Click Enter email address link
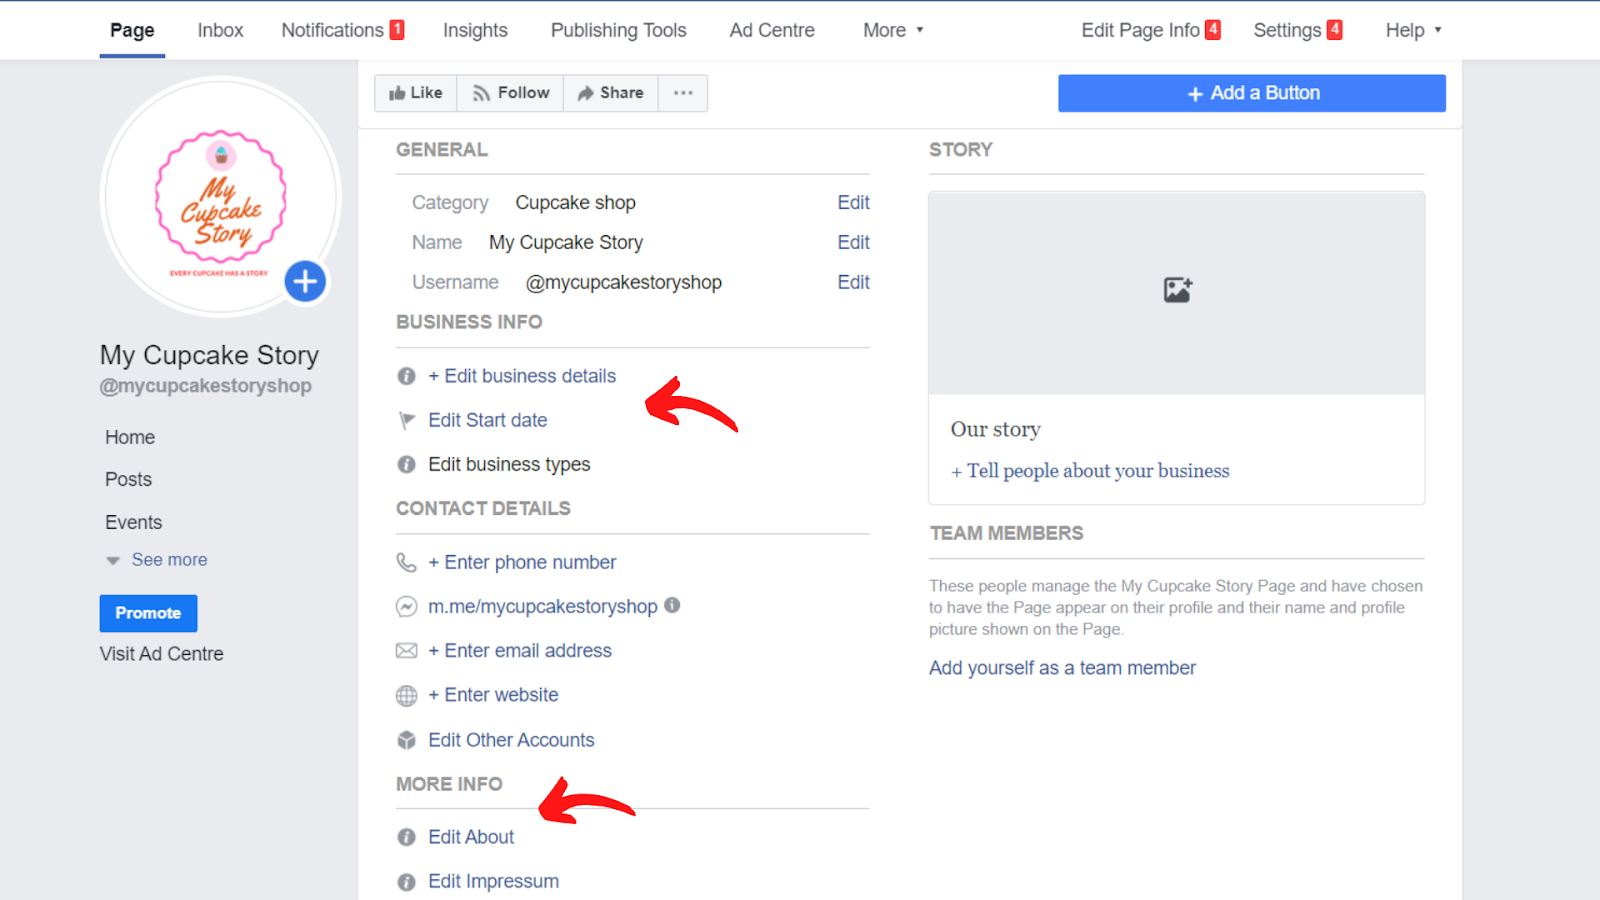Screen dimensions: 1600x900 click(x=520, y=651)
